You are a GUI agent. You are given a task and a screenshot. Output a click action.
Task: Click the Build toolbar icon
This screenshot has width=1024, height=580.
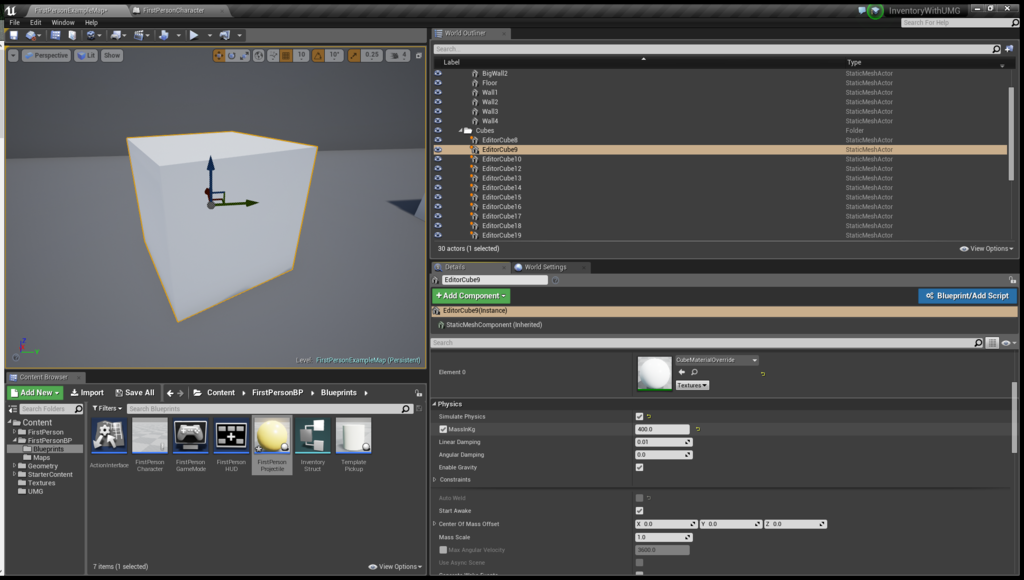(164, 35)
